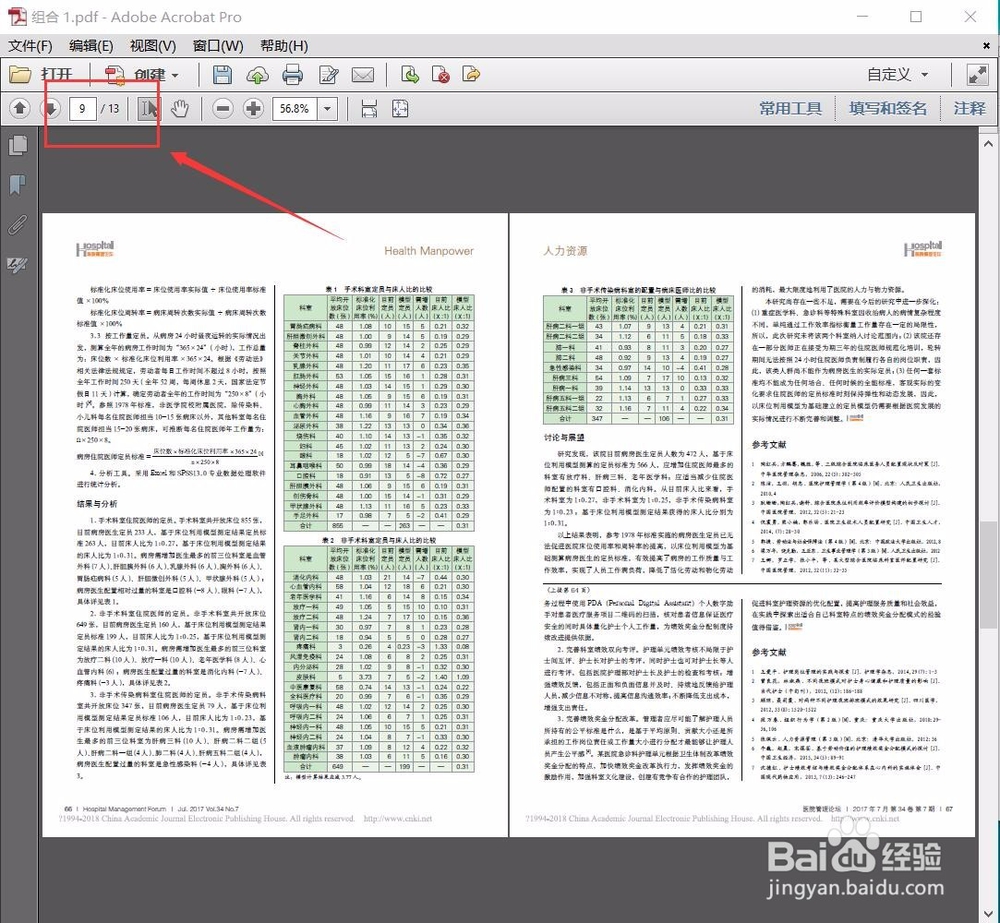This screenshot has height=923, width=1000.
Task: Show signatures side panel
Action: pyautogui.click(x=17, y=264)
